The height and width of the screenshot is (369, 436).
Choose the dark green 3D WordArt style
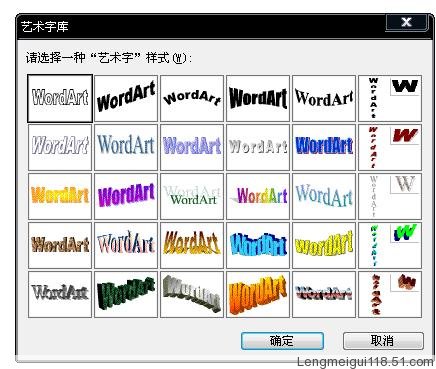(126, 294)
